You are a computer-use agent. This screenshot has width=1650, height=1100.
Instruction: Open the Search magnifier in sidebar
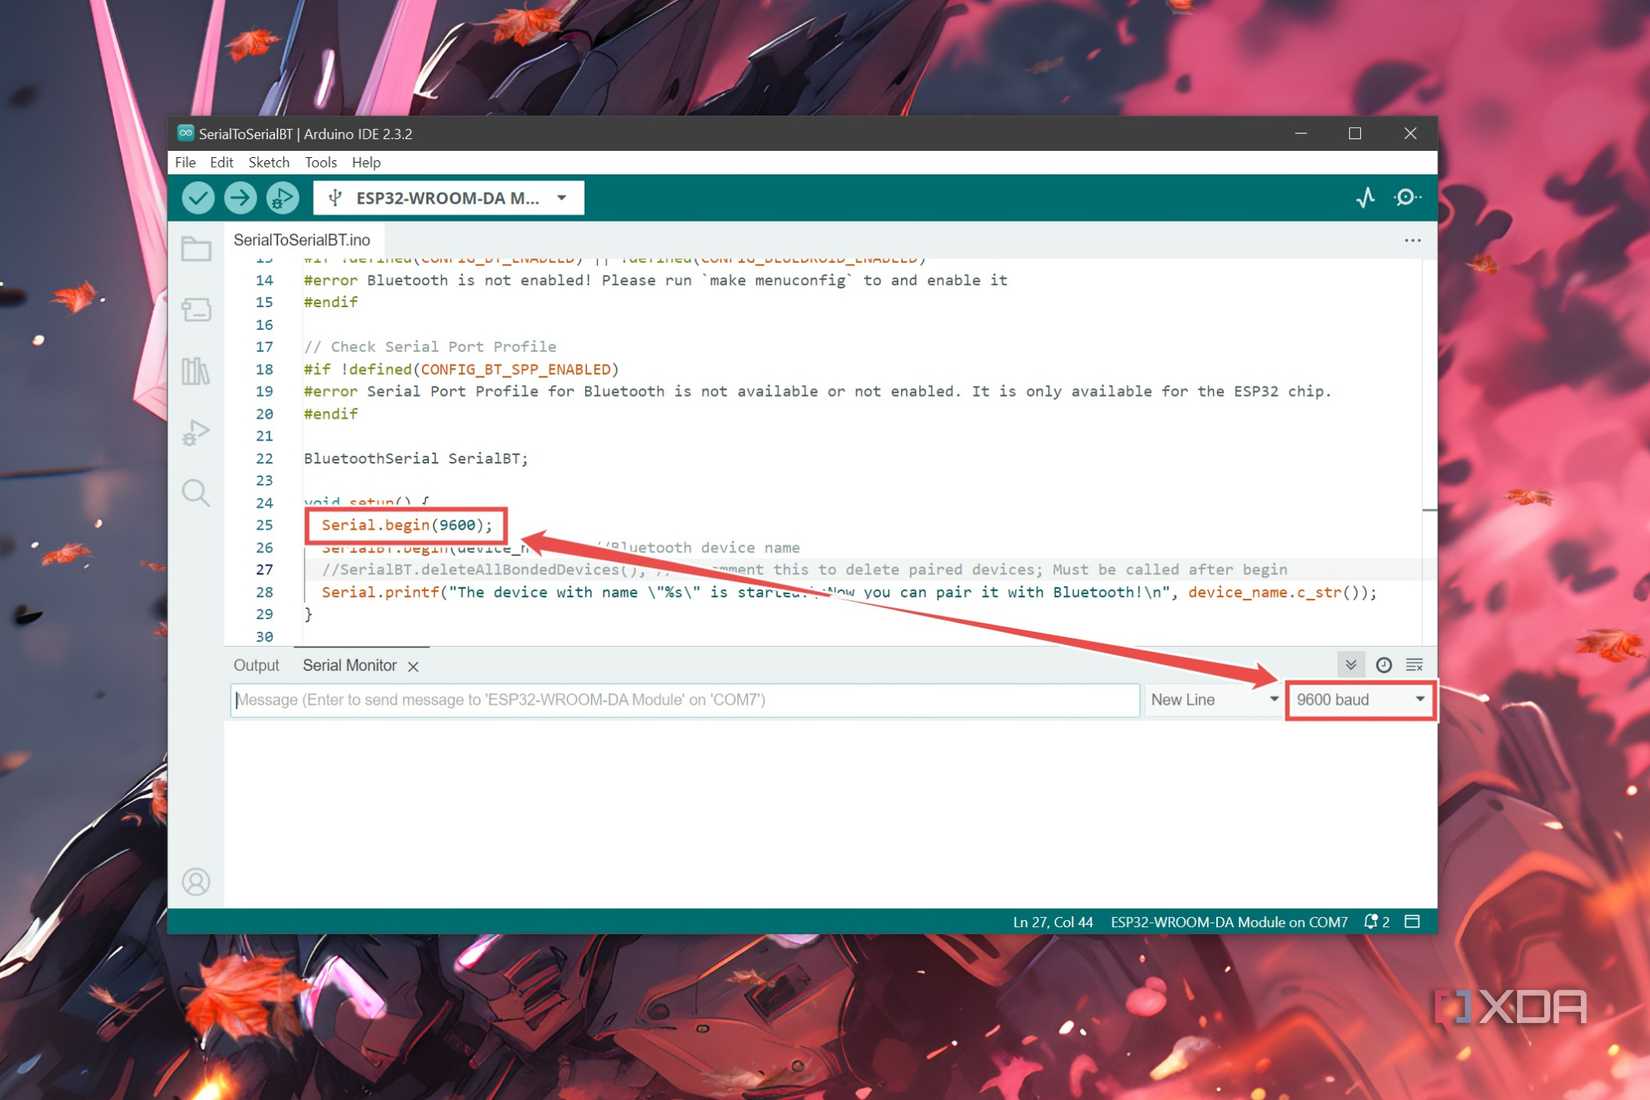196,493
